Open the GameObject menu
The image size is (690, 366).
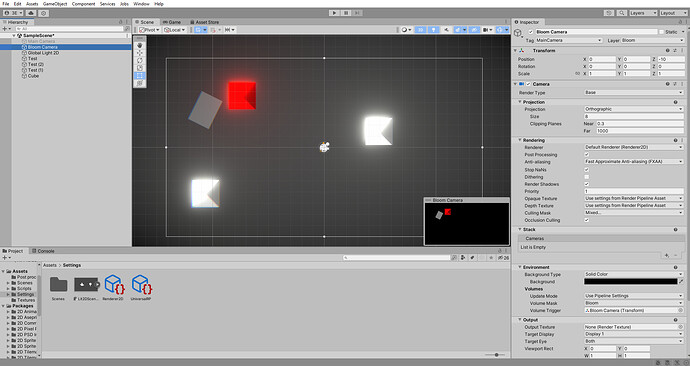(x=55, y=4)
